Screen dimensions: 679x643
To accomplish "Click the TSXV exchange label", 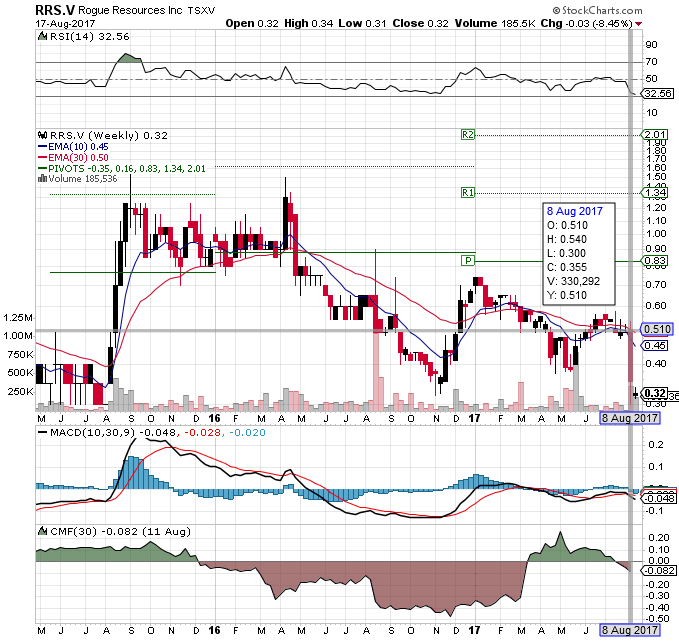I will 201,10.
